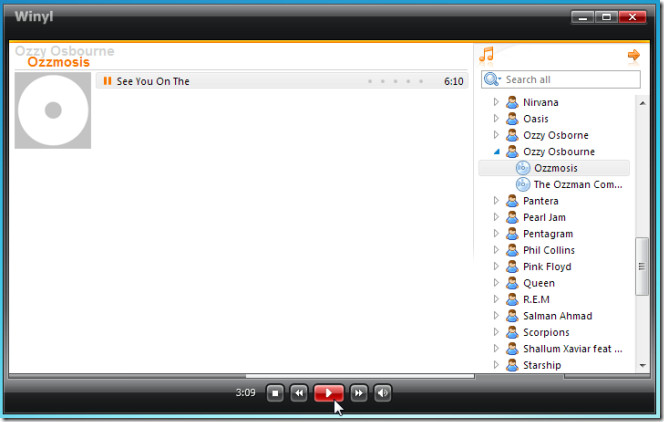Click the 6:10 track duration
The width and height of the screenshot is (664, 422).
[454, 81]
